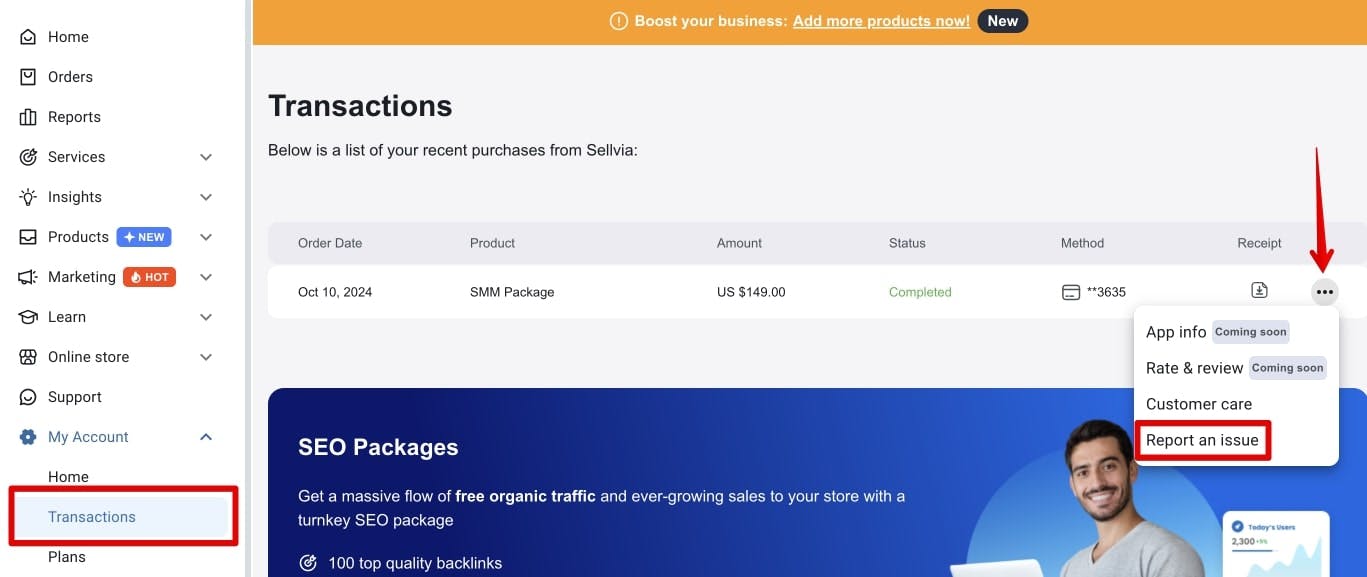1367x577 pixels.
Task: Click the Completed status of the order
Action: coord(920,292)
